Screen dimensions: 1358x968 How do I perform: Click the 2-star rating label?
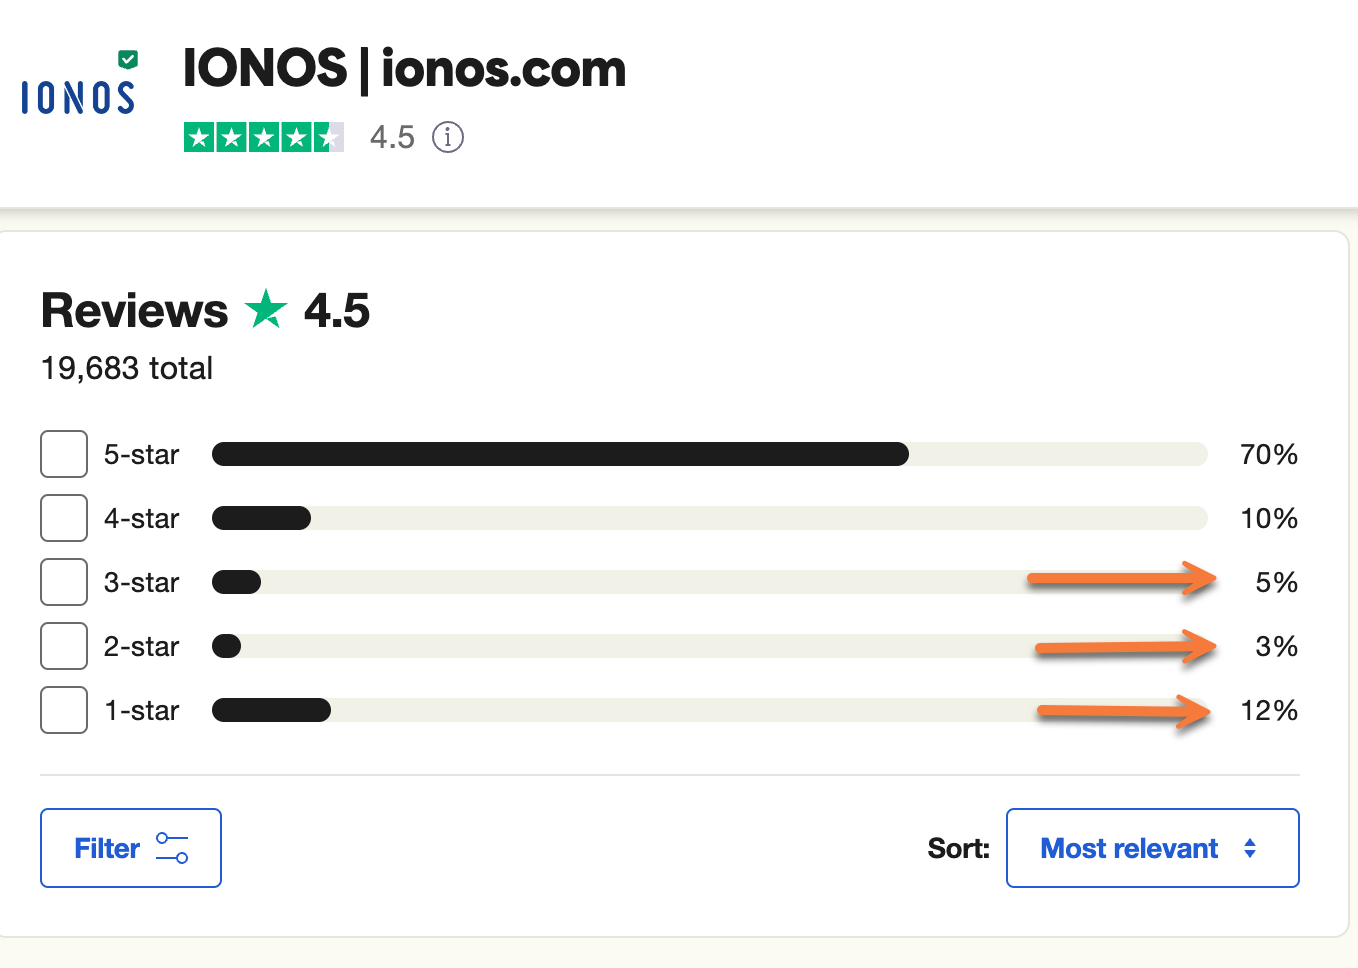140,646
